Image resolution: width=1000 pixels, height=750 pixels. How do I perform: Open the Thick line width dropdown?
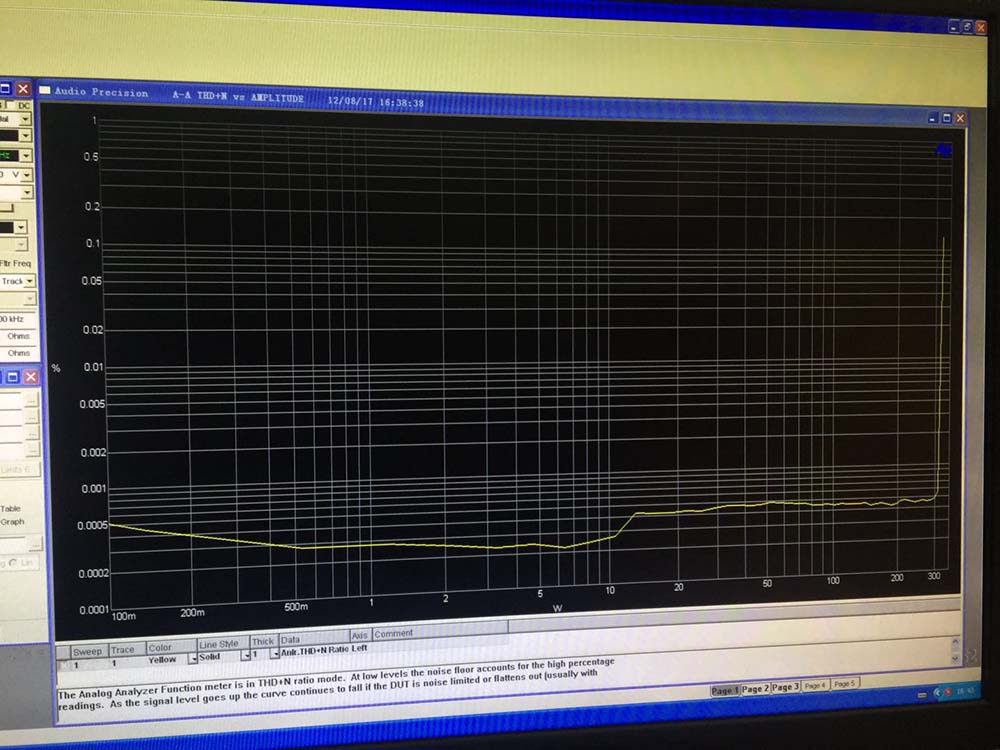coord(274,654)
